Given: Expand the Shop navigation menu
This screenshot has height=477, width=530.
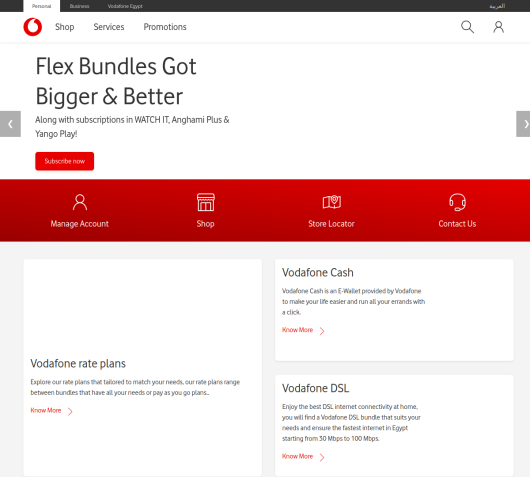Looking at the screenshot, I should point(65,27).
